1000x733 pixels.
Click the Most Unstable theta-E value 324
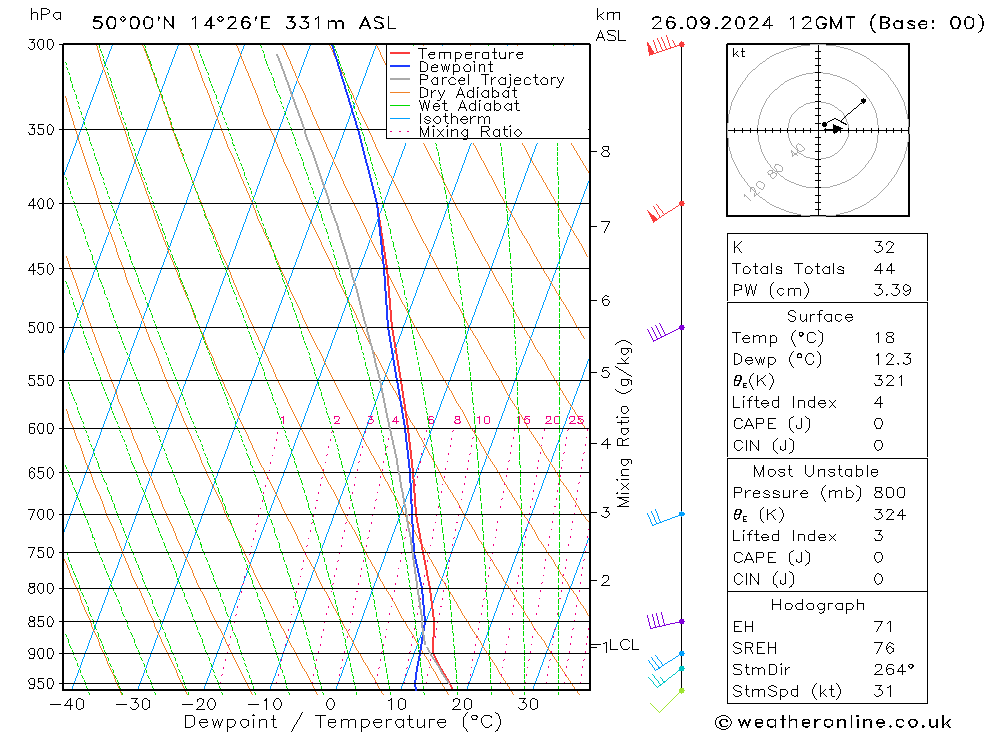[890, 514]
